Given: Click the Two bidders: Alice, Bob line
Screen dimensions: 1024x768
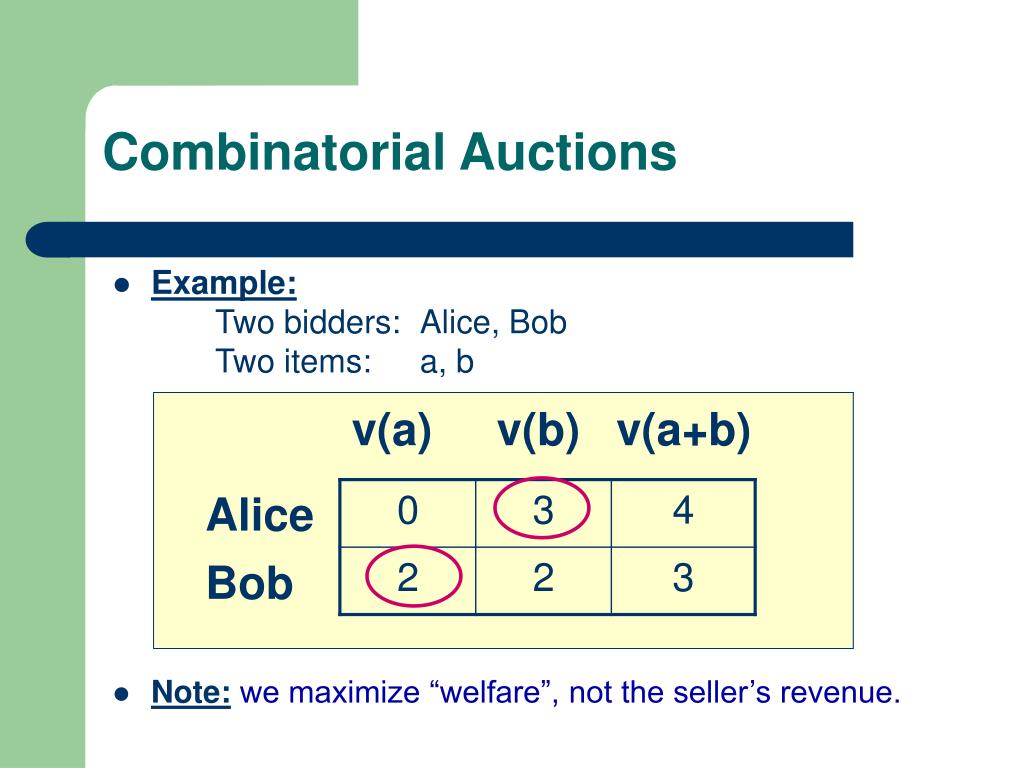Looking at the screenshot, I should (x=391, y=323).
